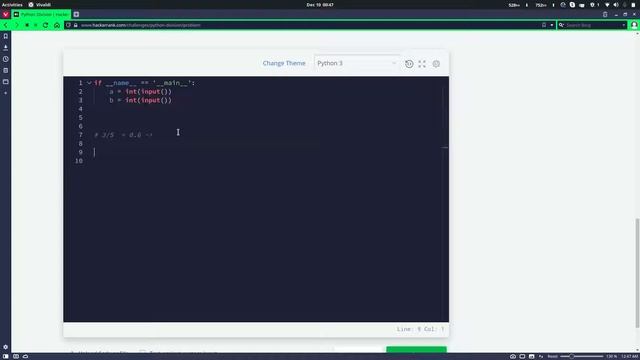Open the History side panel
This screenshot has width=640, height=360.
6,59
